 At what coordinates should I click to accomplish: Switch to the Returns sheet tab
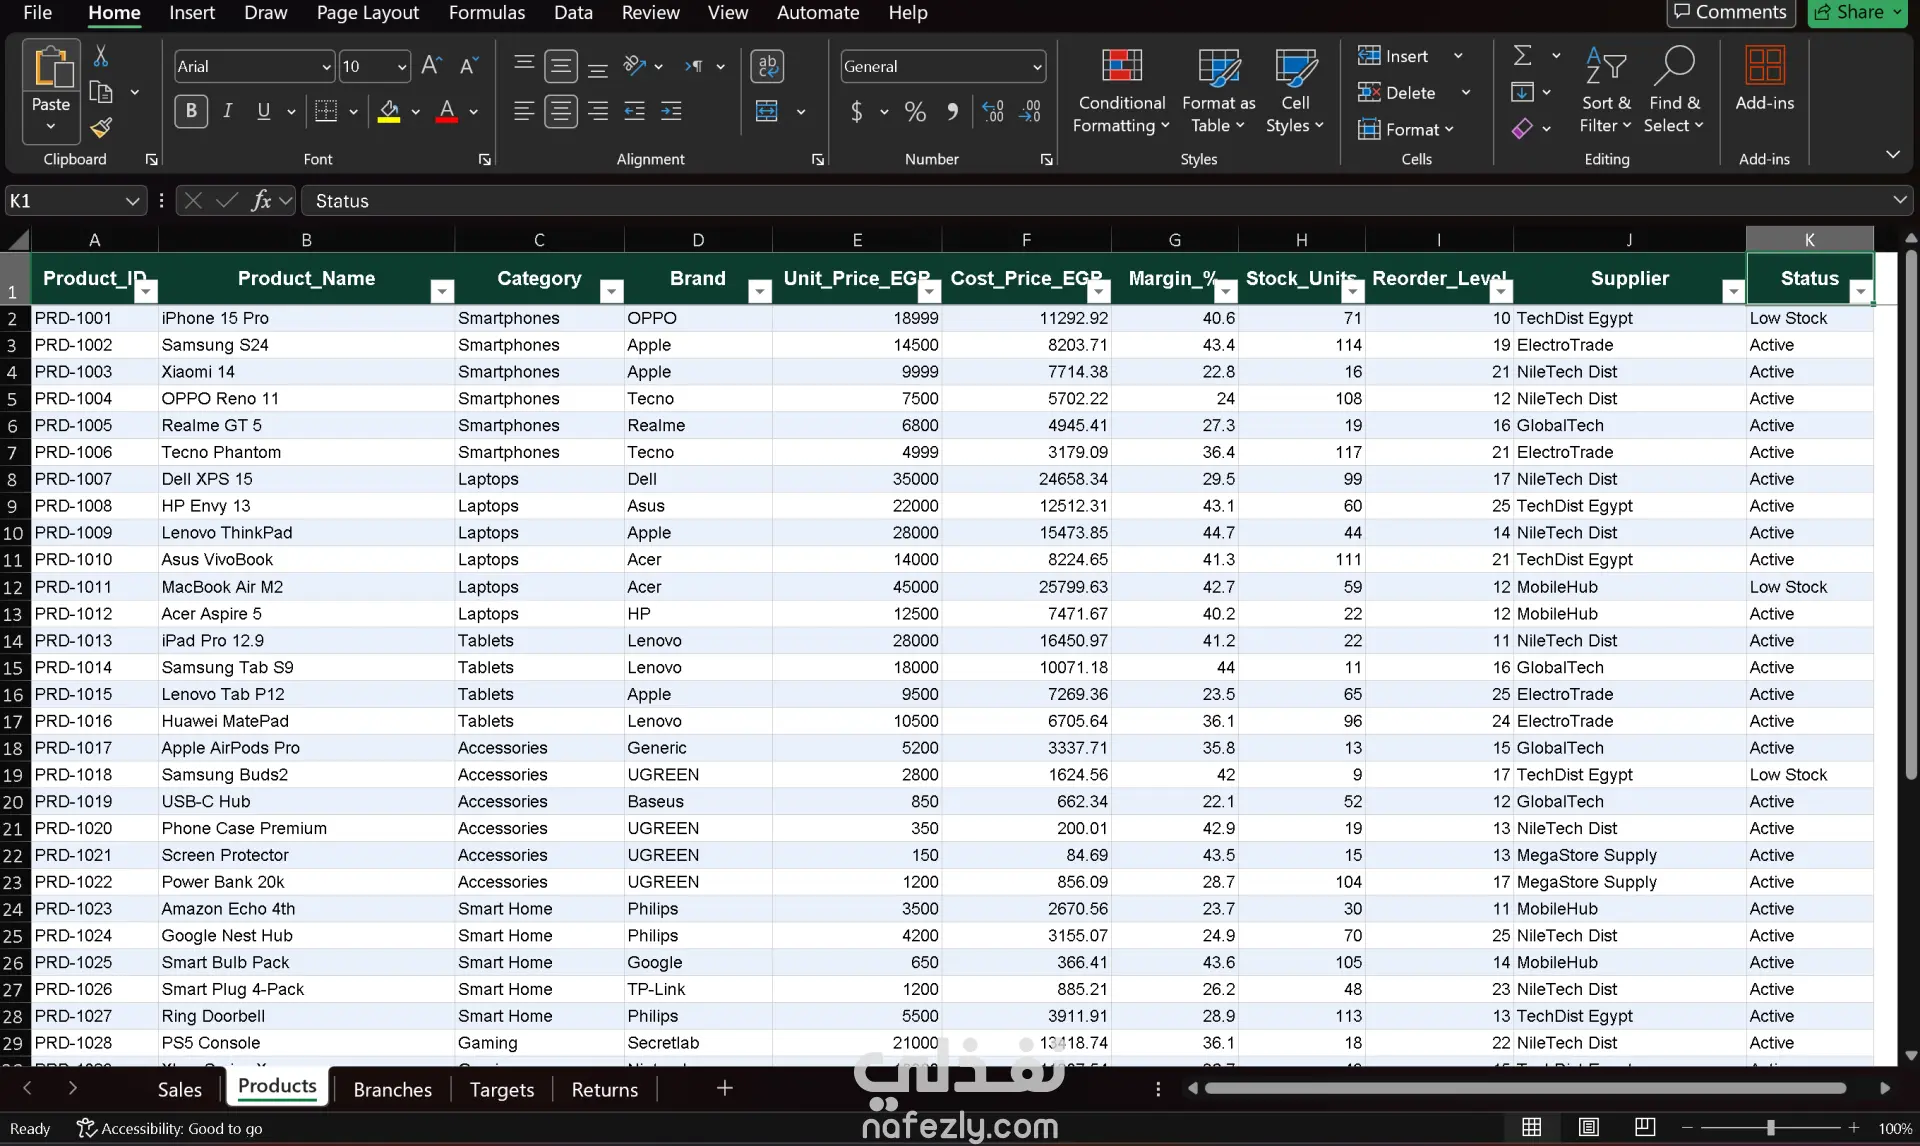(605, 1089)
